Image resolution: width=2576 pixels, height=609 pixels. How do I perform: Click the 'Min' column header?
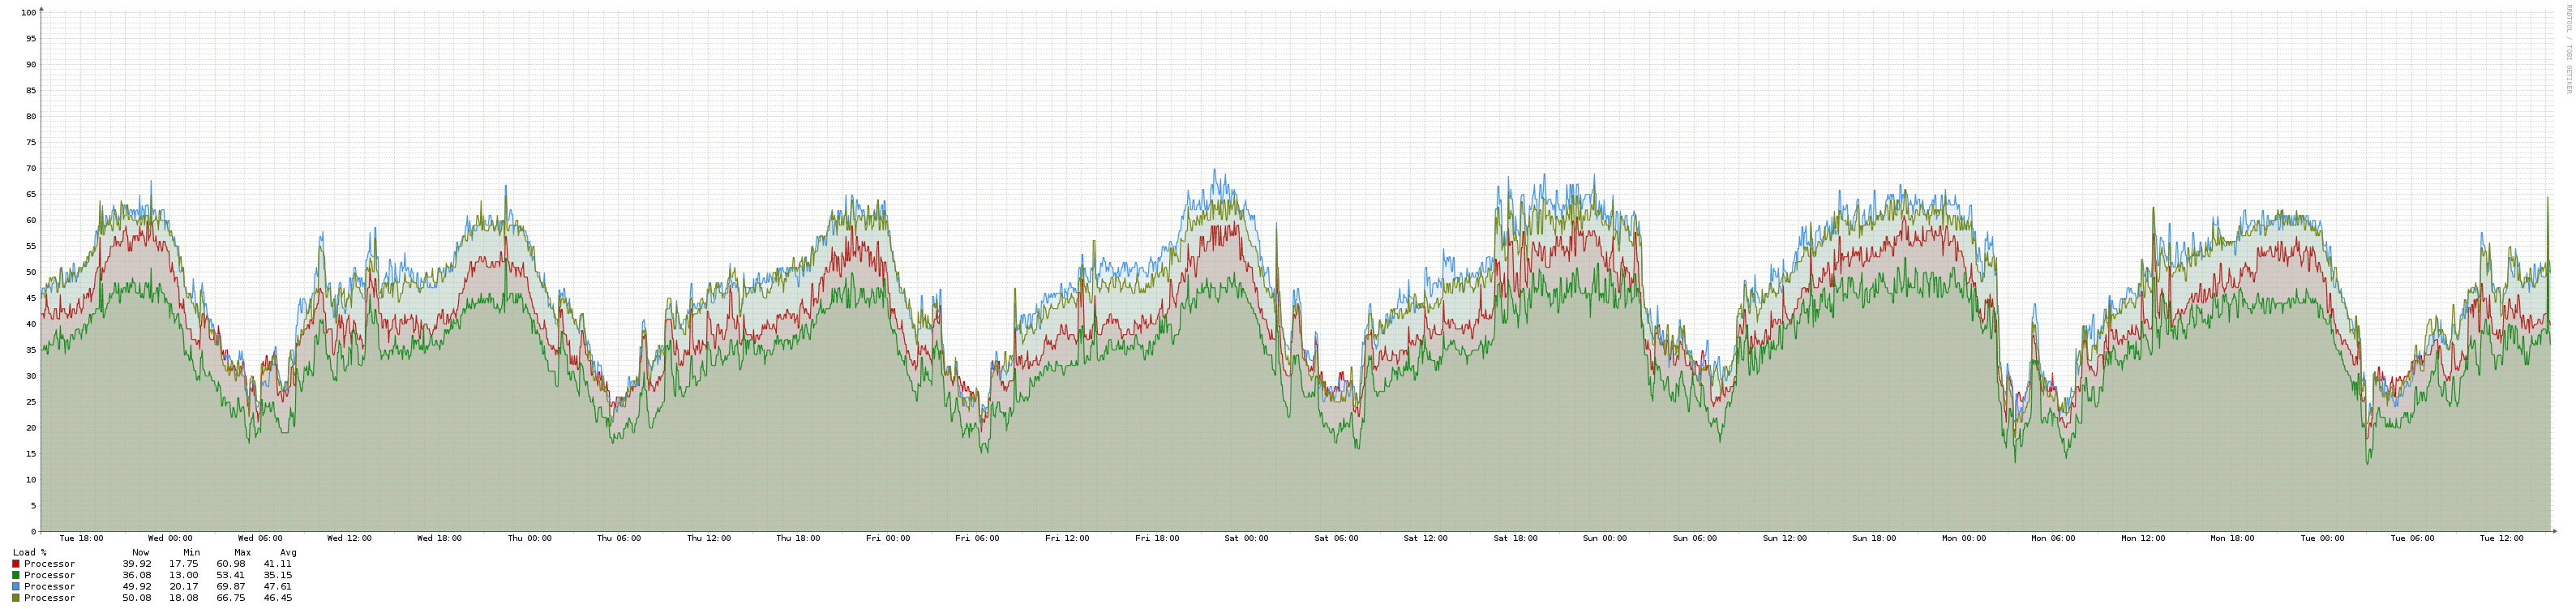pos(192,553)
